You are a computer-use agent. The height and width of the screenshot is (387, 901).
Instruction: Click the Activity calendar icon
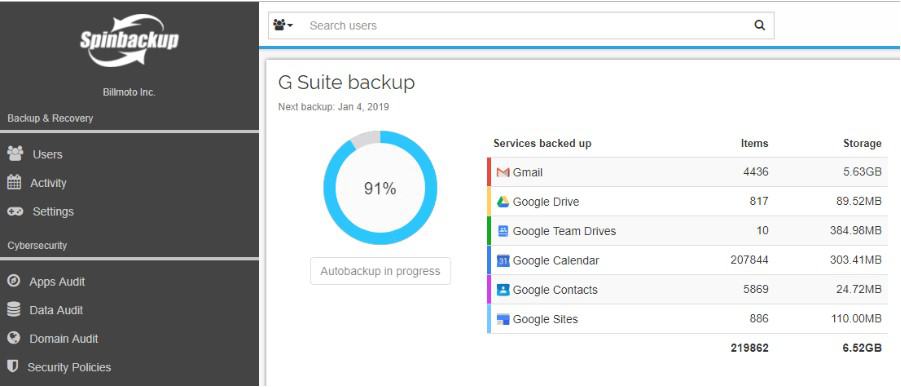tap(14, 182)
